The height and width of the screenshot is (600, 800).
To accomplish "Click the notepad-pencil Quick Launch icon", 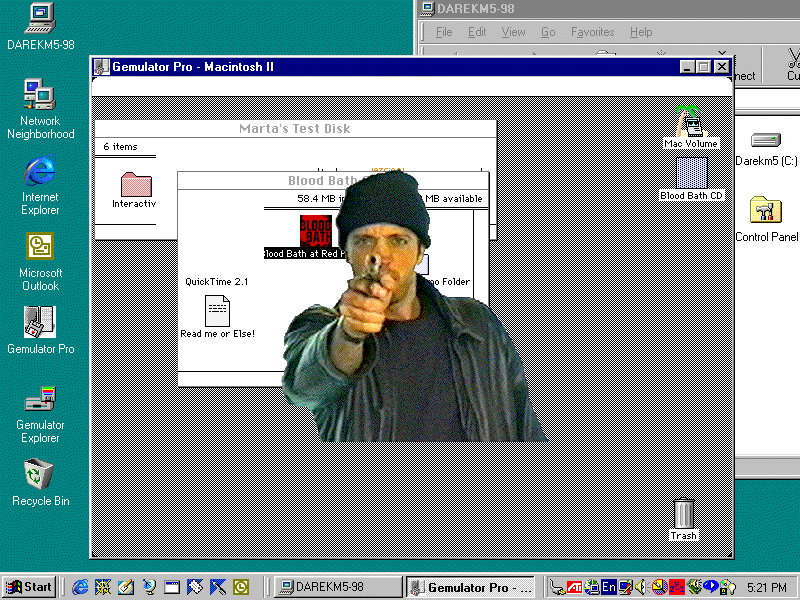I will coord(126,587).
